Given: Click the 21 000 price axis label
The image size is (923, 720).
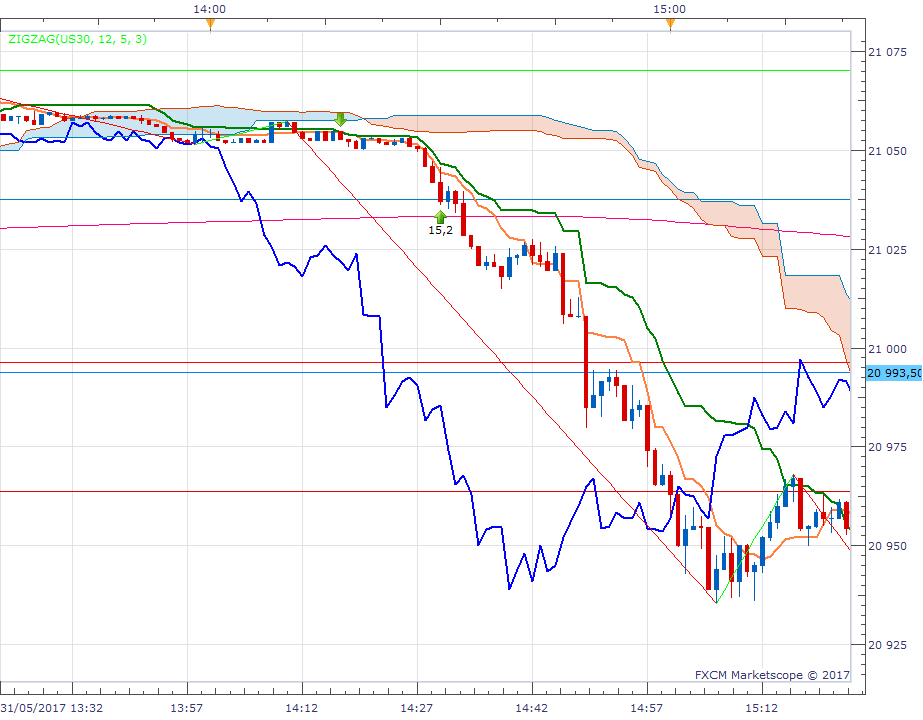Looking at the screenshot, I should coord(888,349).
